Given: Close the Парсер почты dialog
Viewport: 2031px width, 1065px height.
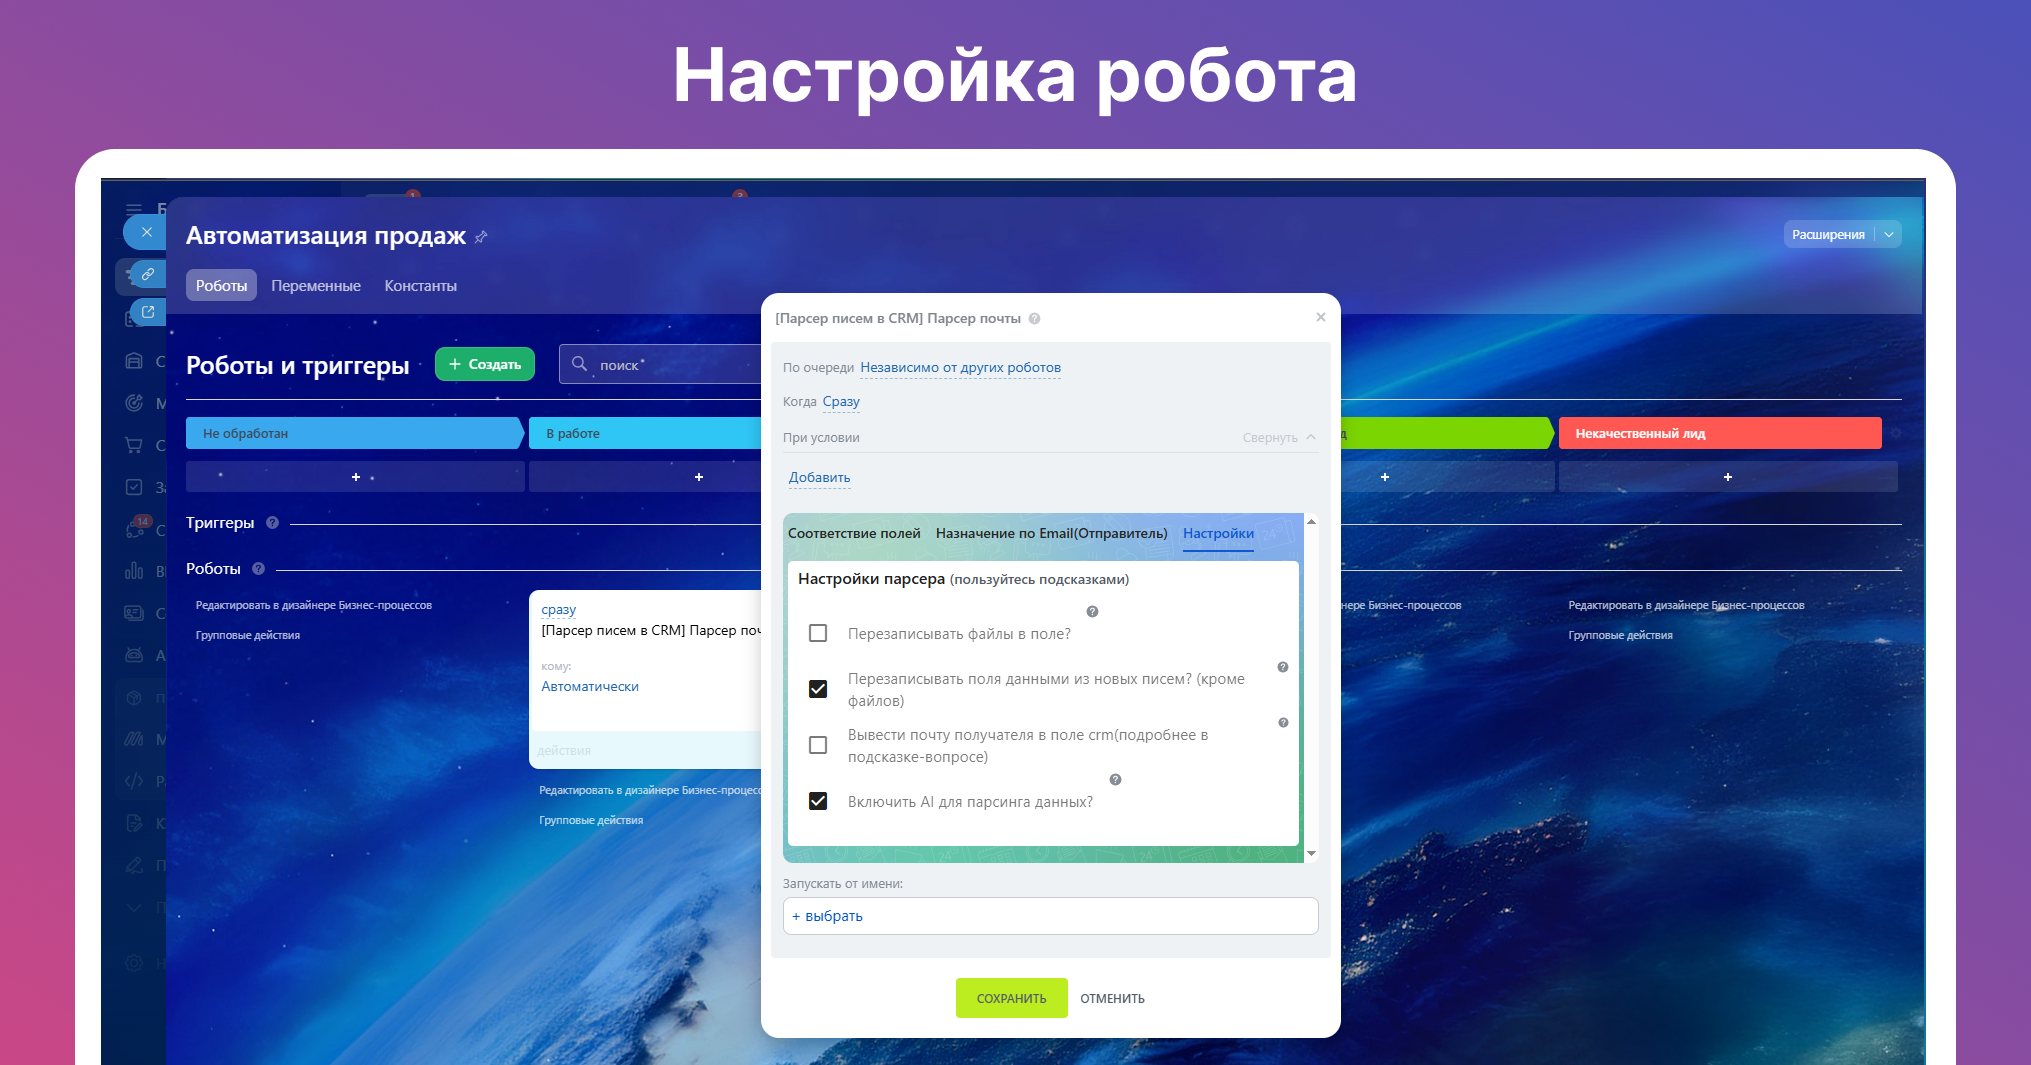Looking at the screenshot, I should tap(1320, 317).
